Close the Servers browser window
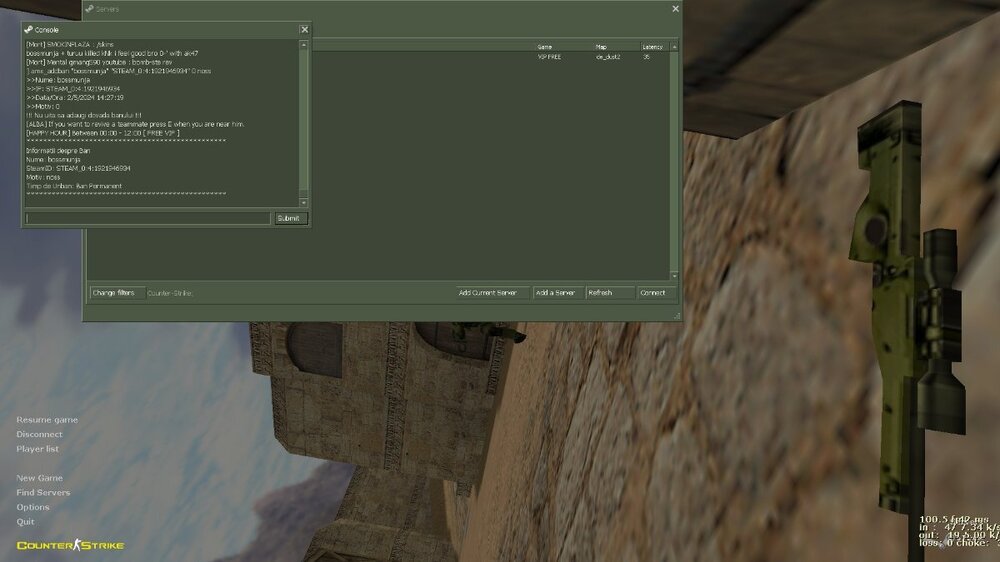 pos(675,9)
